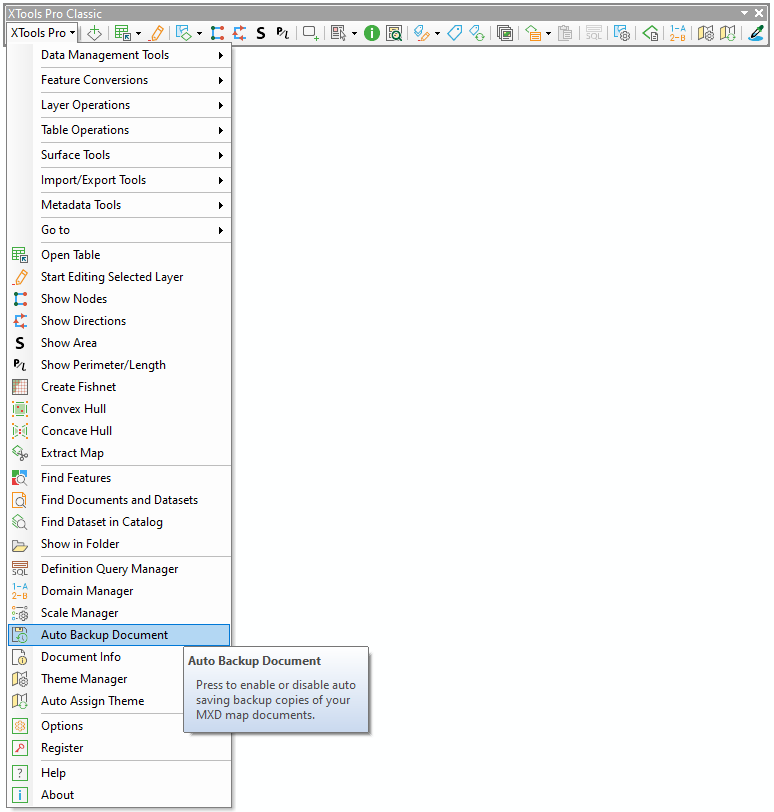Choose Find Documents and Datasets
The height and width of the screenshot is (812, 774).
coord(119,500)
